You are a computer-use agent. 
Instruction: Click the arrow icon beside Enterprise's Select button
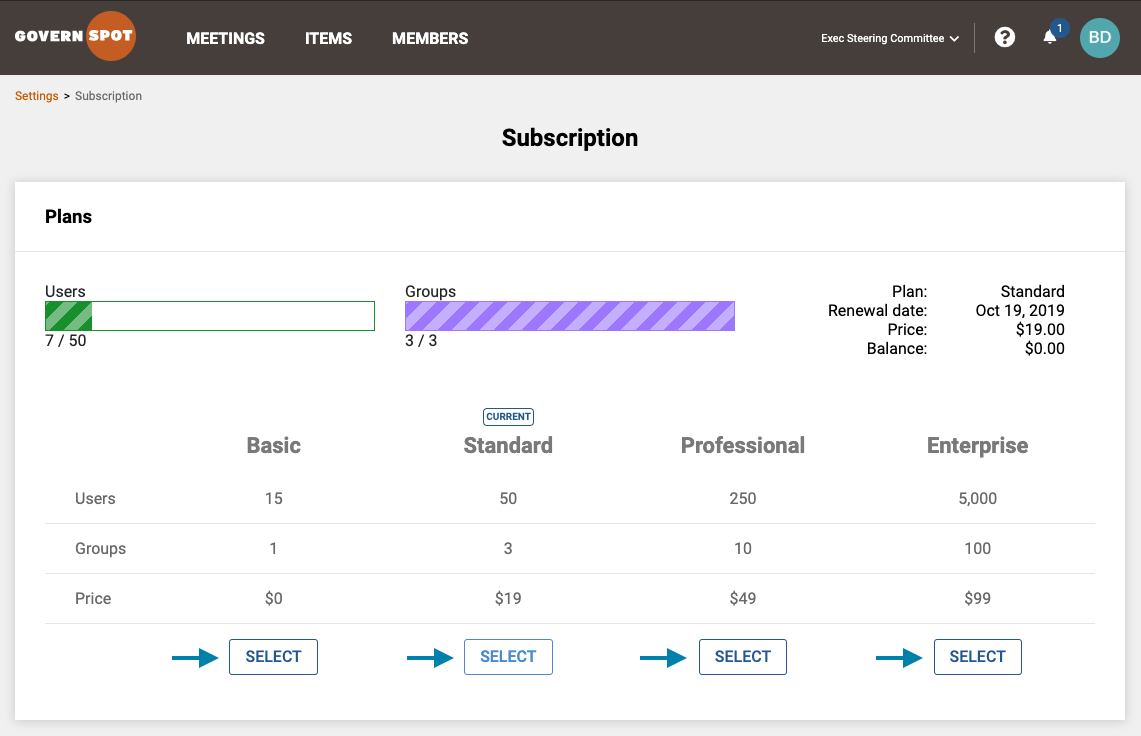coord(899,657)
